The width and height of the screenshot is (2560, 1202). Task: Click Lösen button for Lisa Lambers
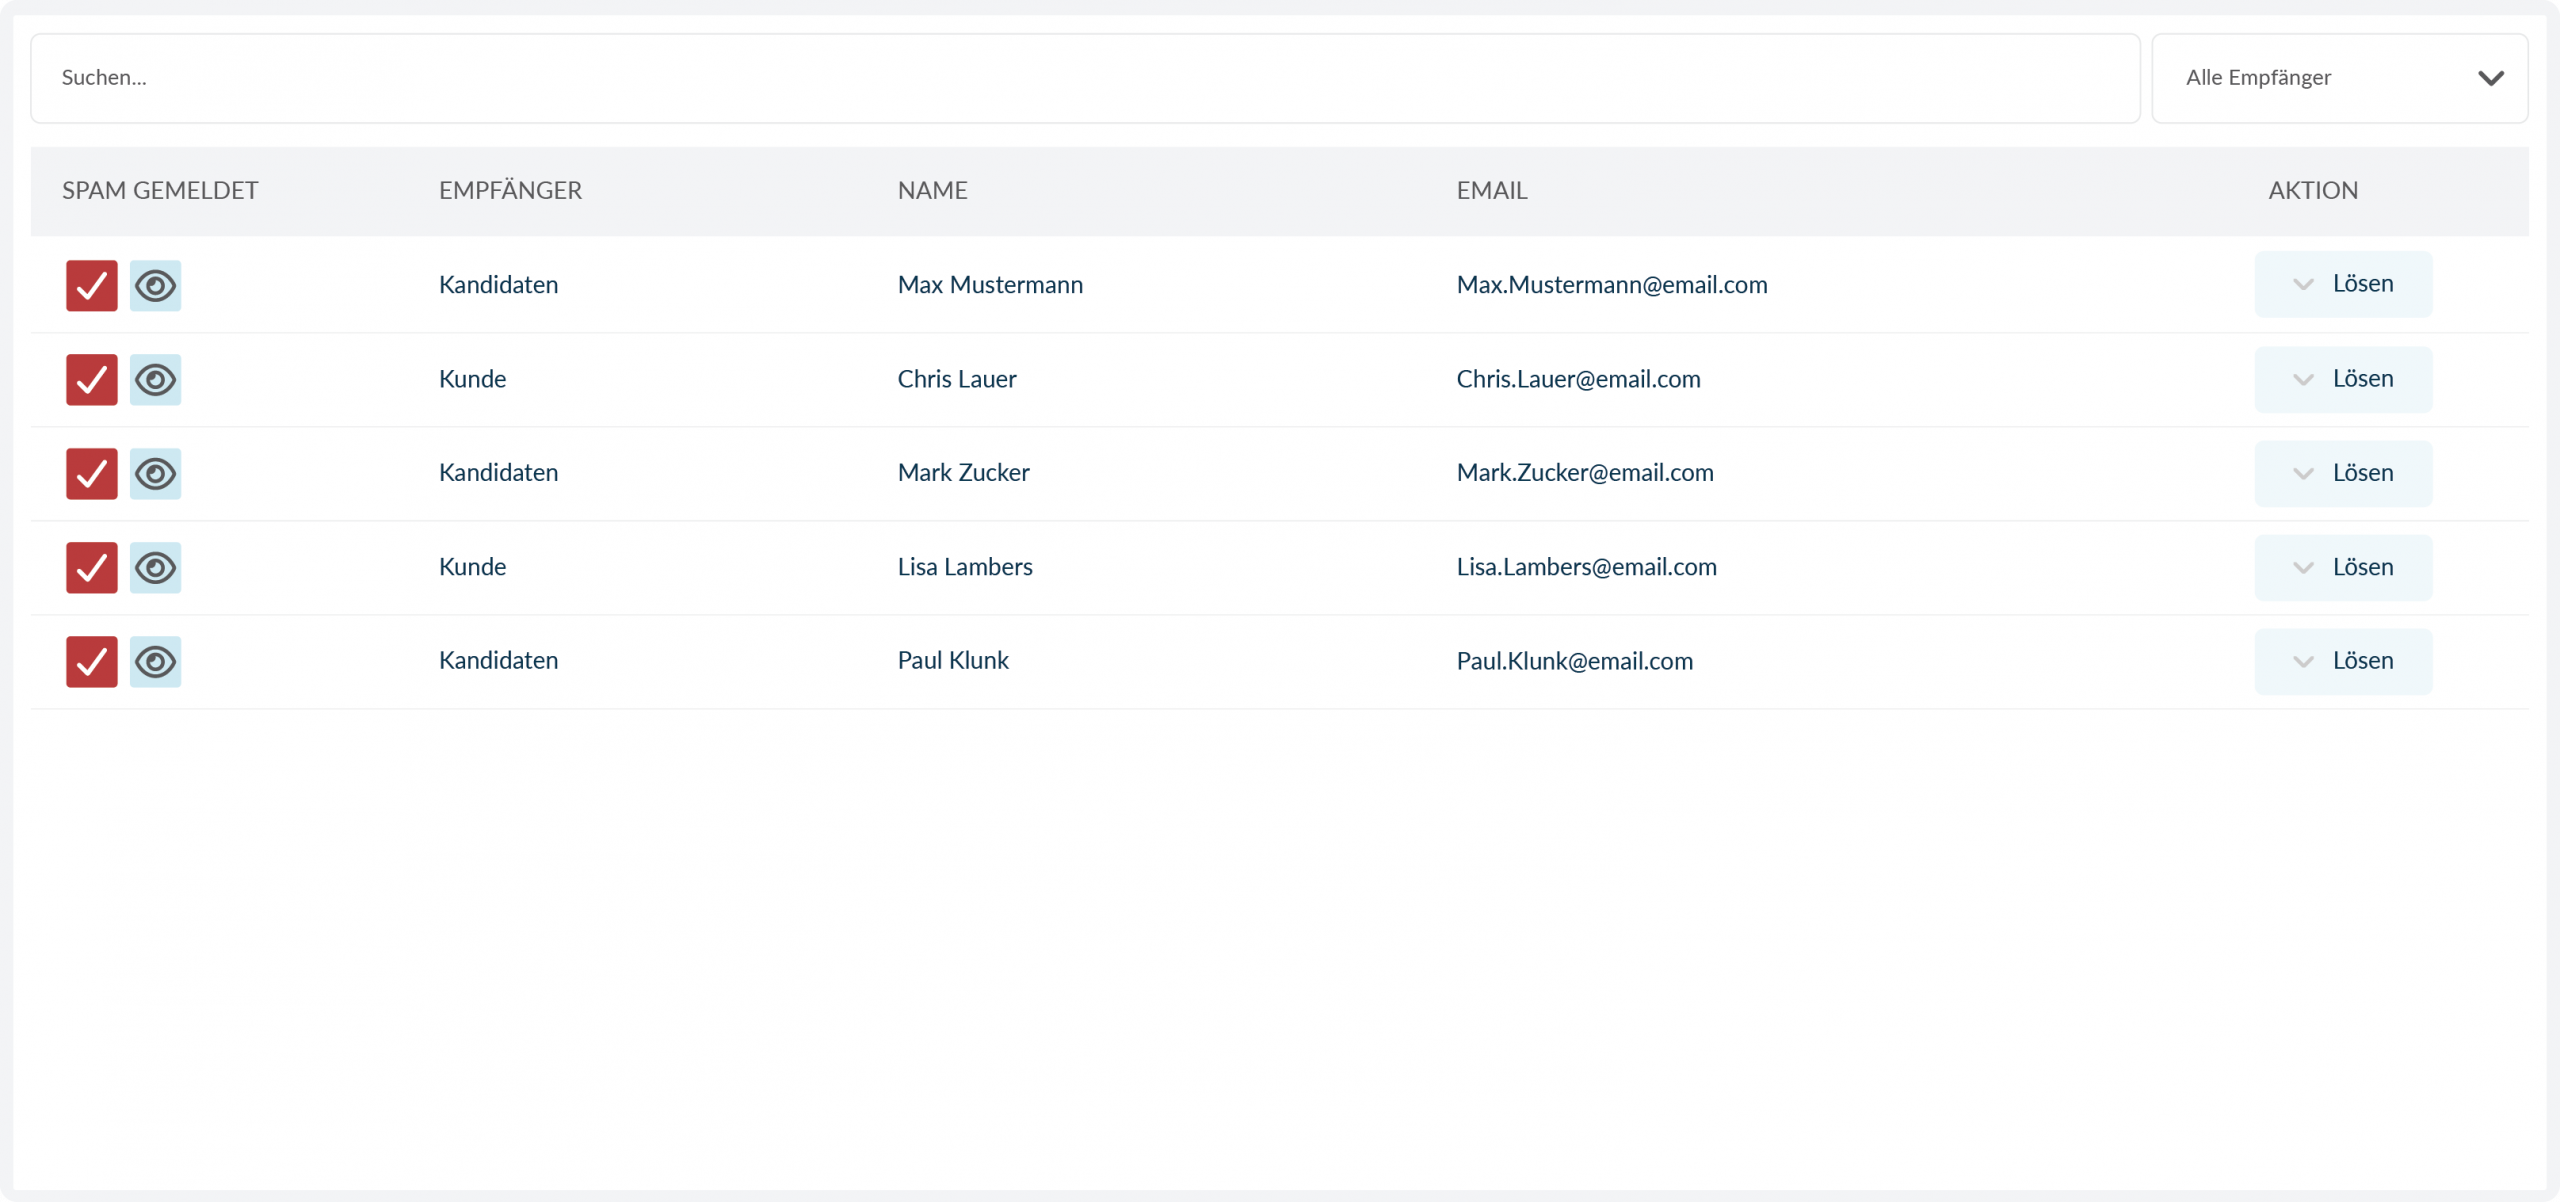tap(2342, 567)
